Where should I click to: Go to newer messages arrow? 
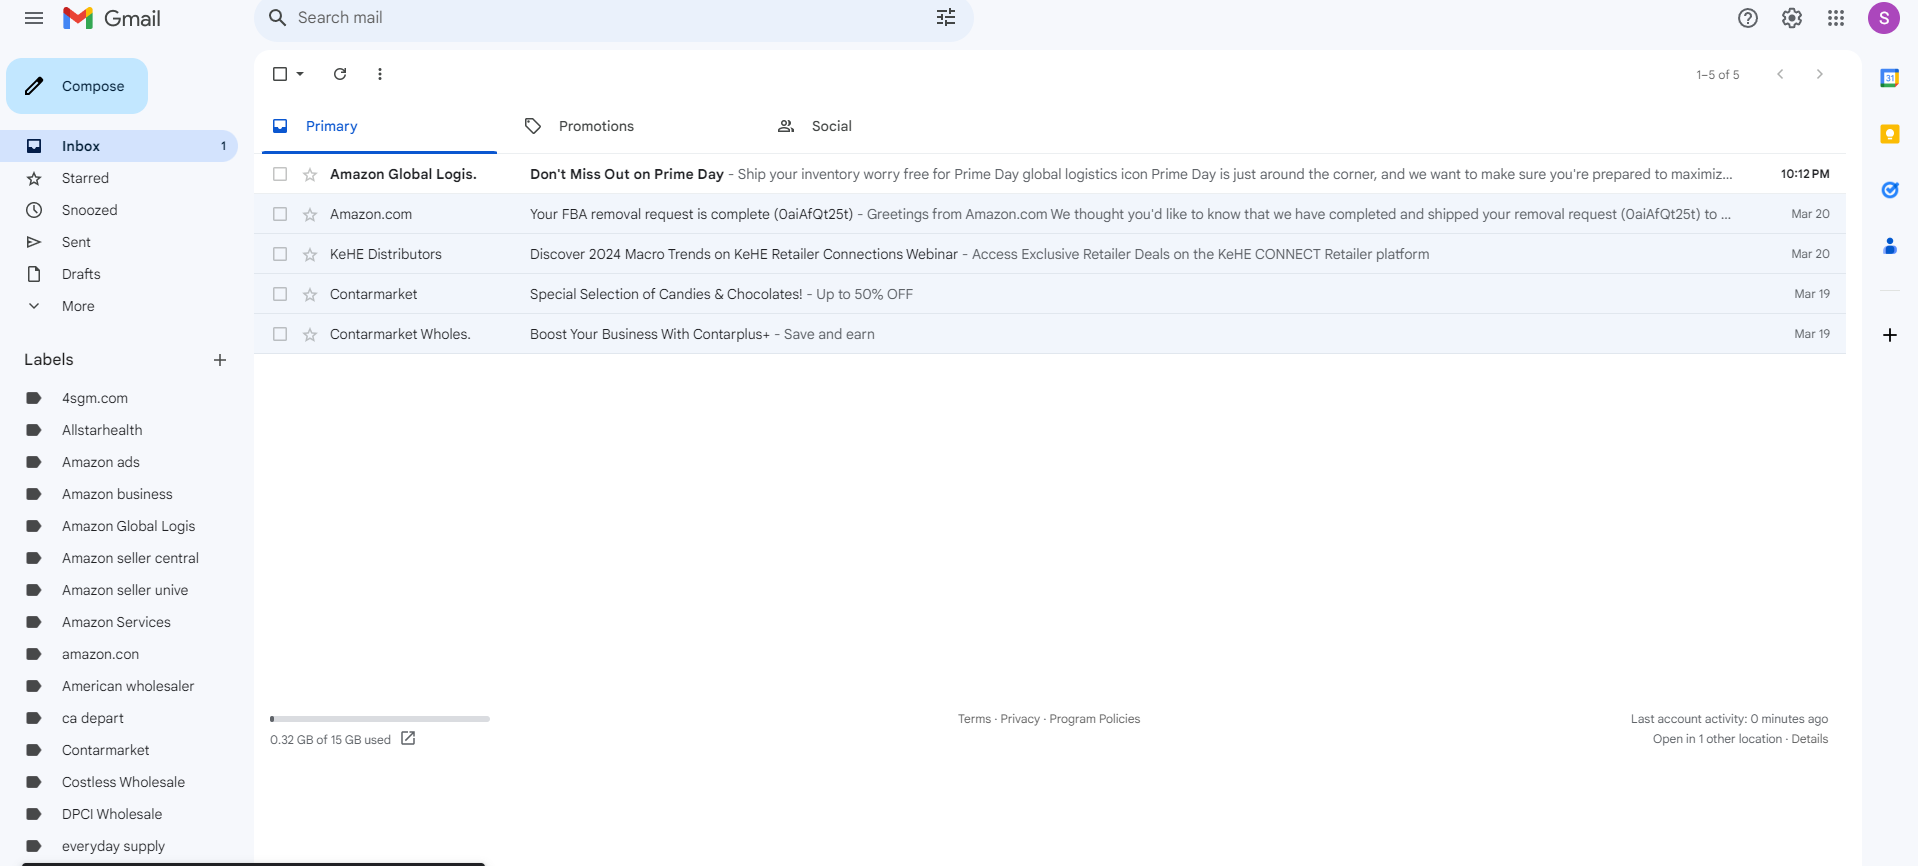1780,74
